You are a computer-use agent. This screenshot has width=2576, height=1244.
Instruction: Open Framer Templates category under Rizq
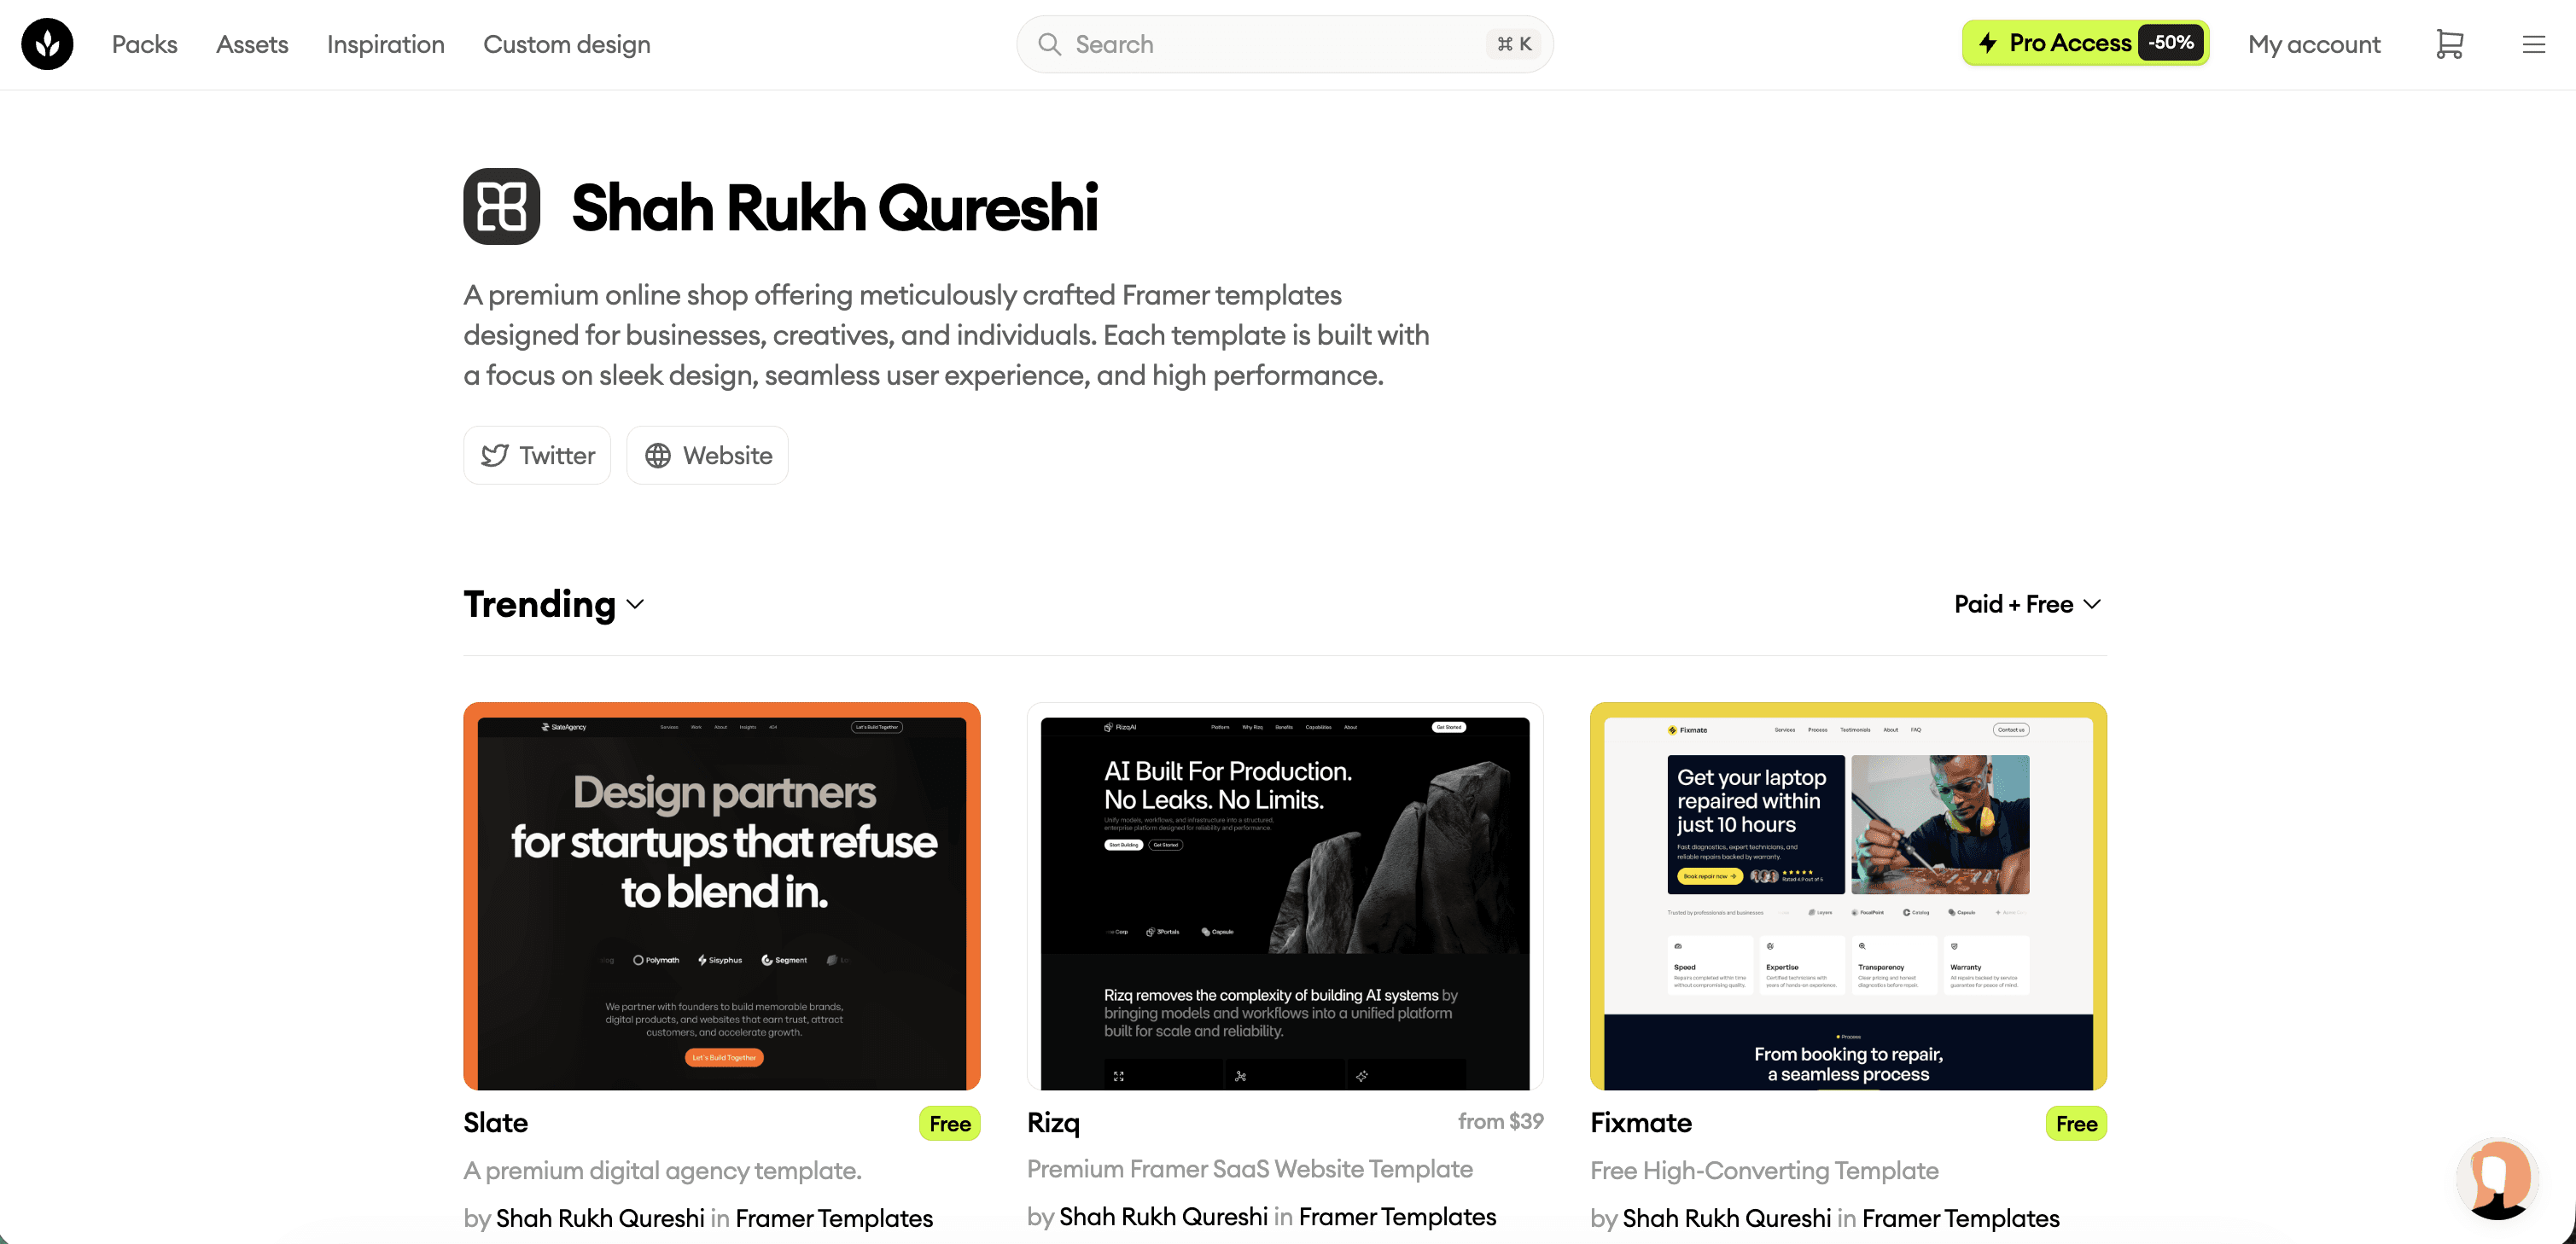tap(1398, 1216)
